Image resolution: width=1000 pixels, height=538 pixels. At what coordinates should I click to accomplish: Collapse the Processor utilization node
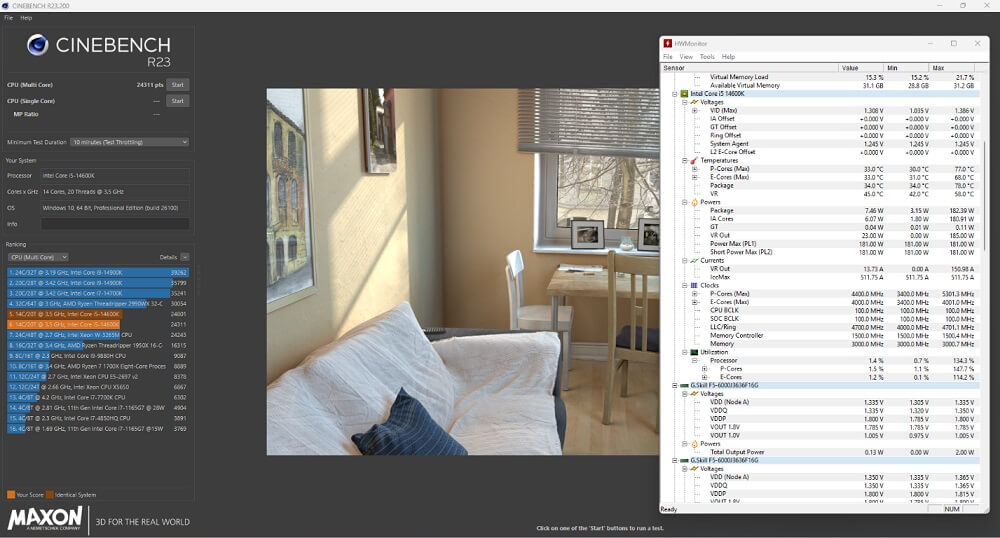[695, 360]
